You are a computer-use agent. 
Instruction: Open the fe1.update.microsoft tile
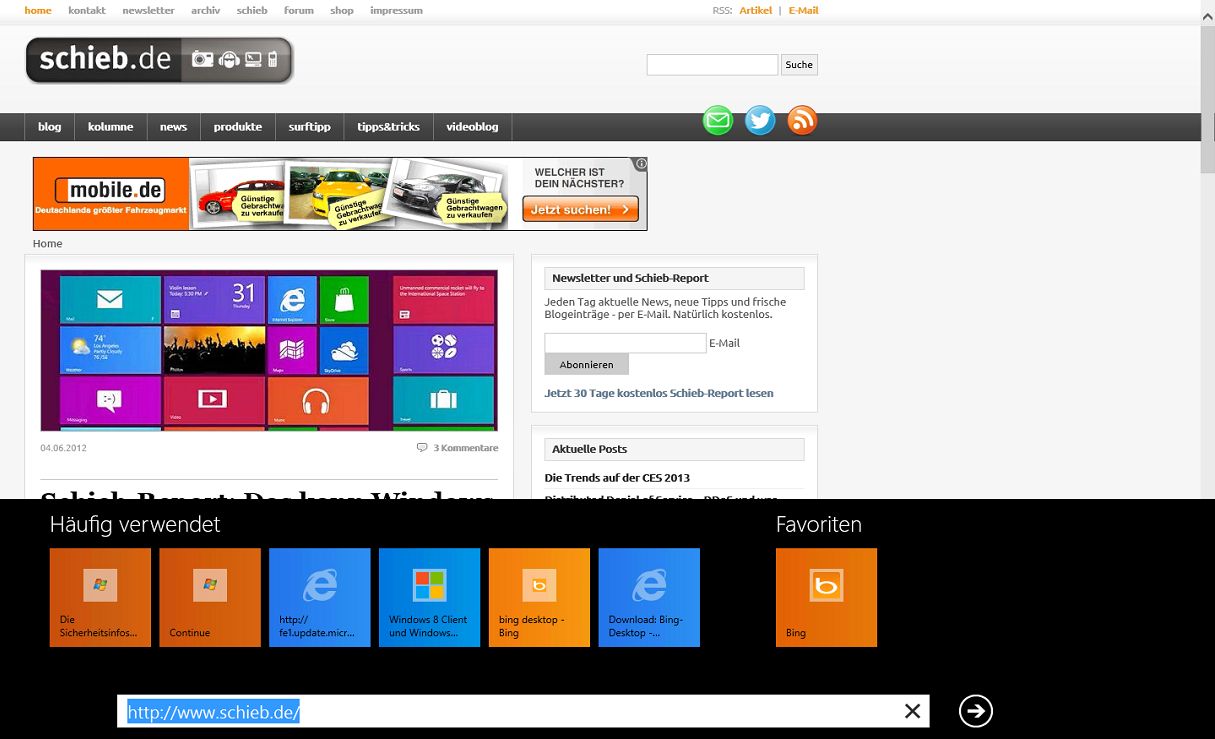tap(320, 597)
